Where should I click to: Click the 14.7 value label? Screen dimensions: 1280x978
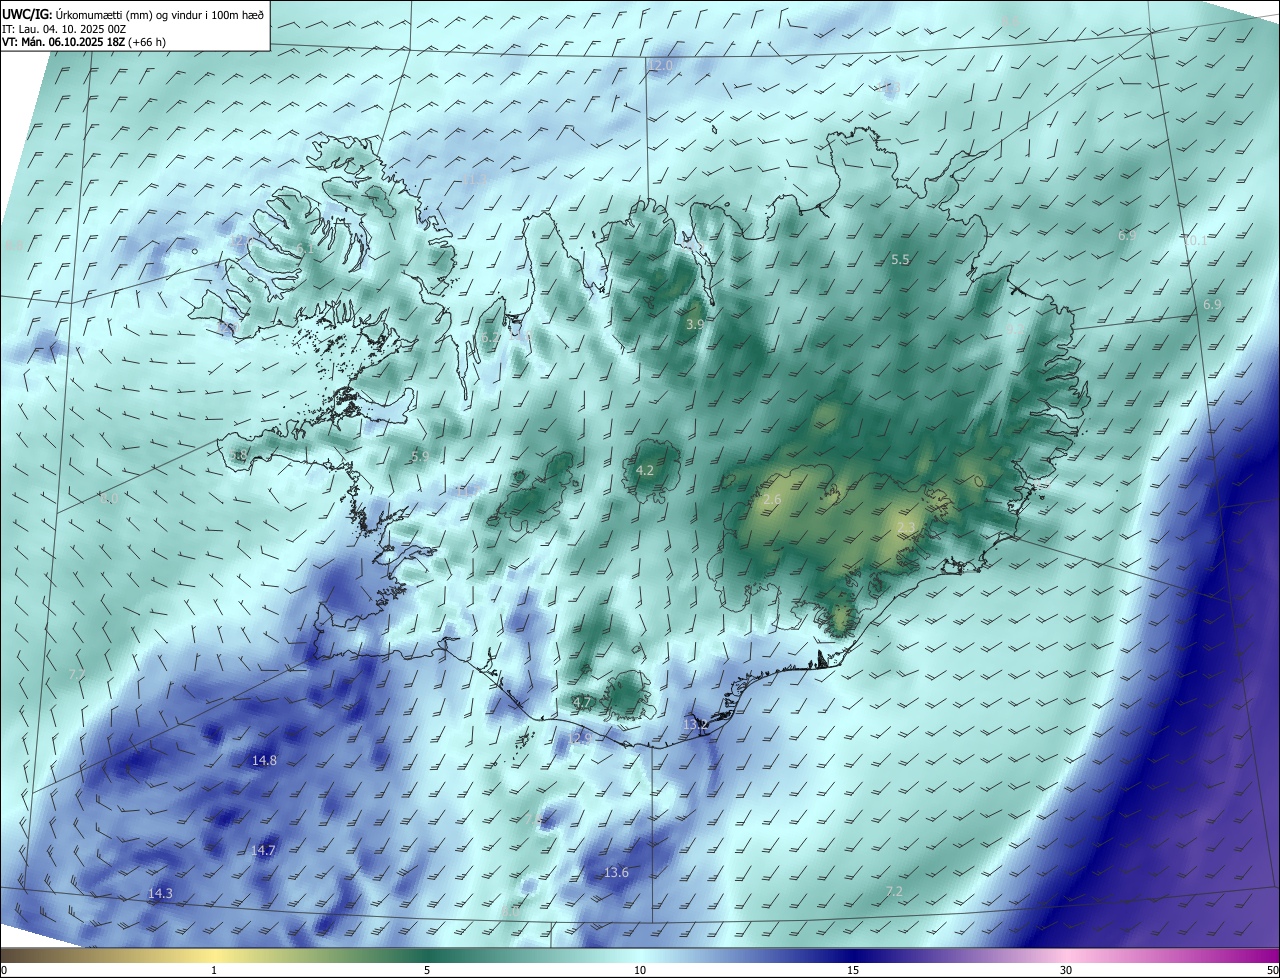click(x=263, y=851)
